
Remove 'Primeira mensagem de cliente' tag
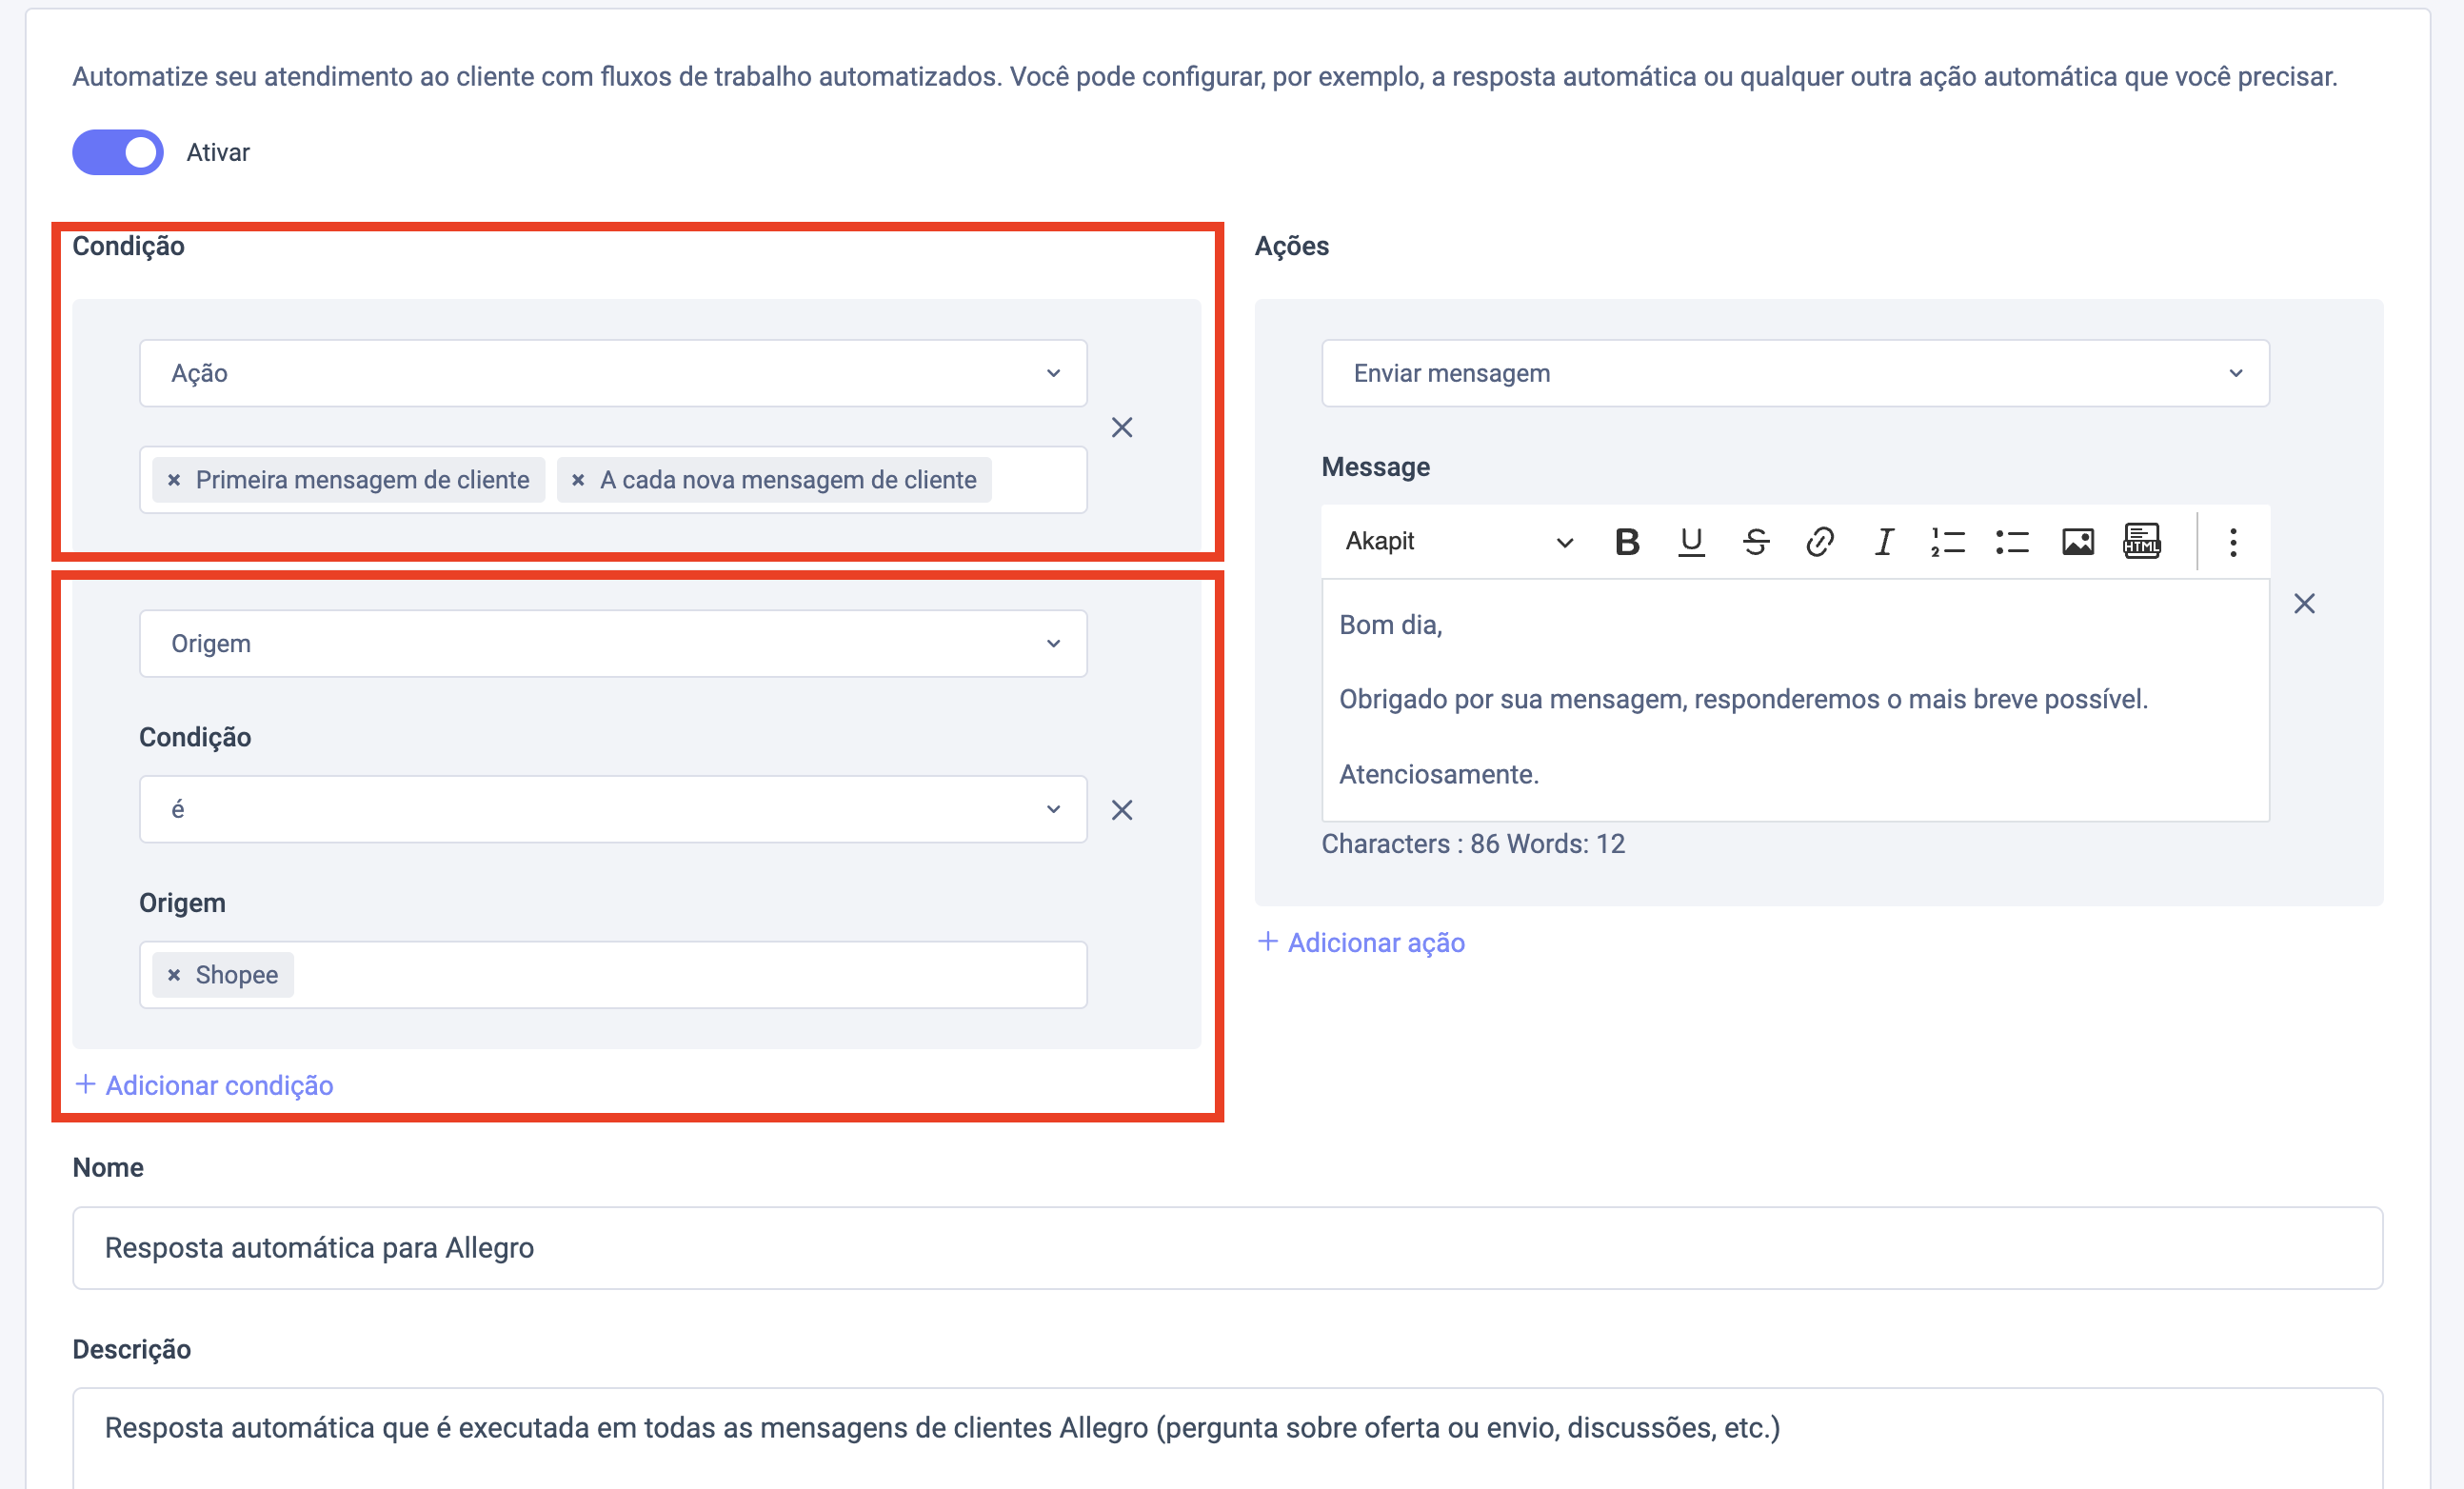point(174,480)
